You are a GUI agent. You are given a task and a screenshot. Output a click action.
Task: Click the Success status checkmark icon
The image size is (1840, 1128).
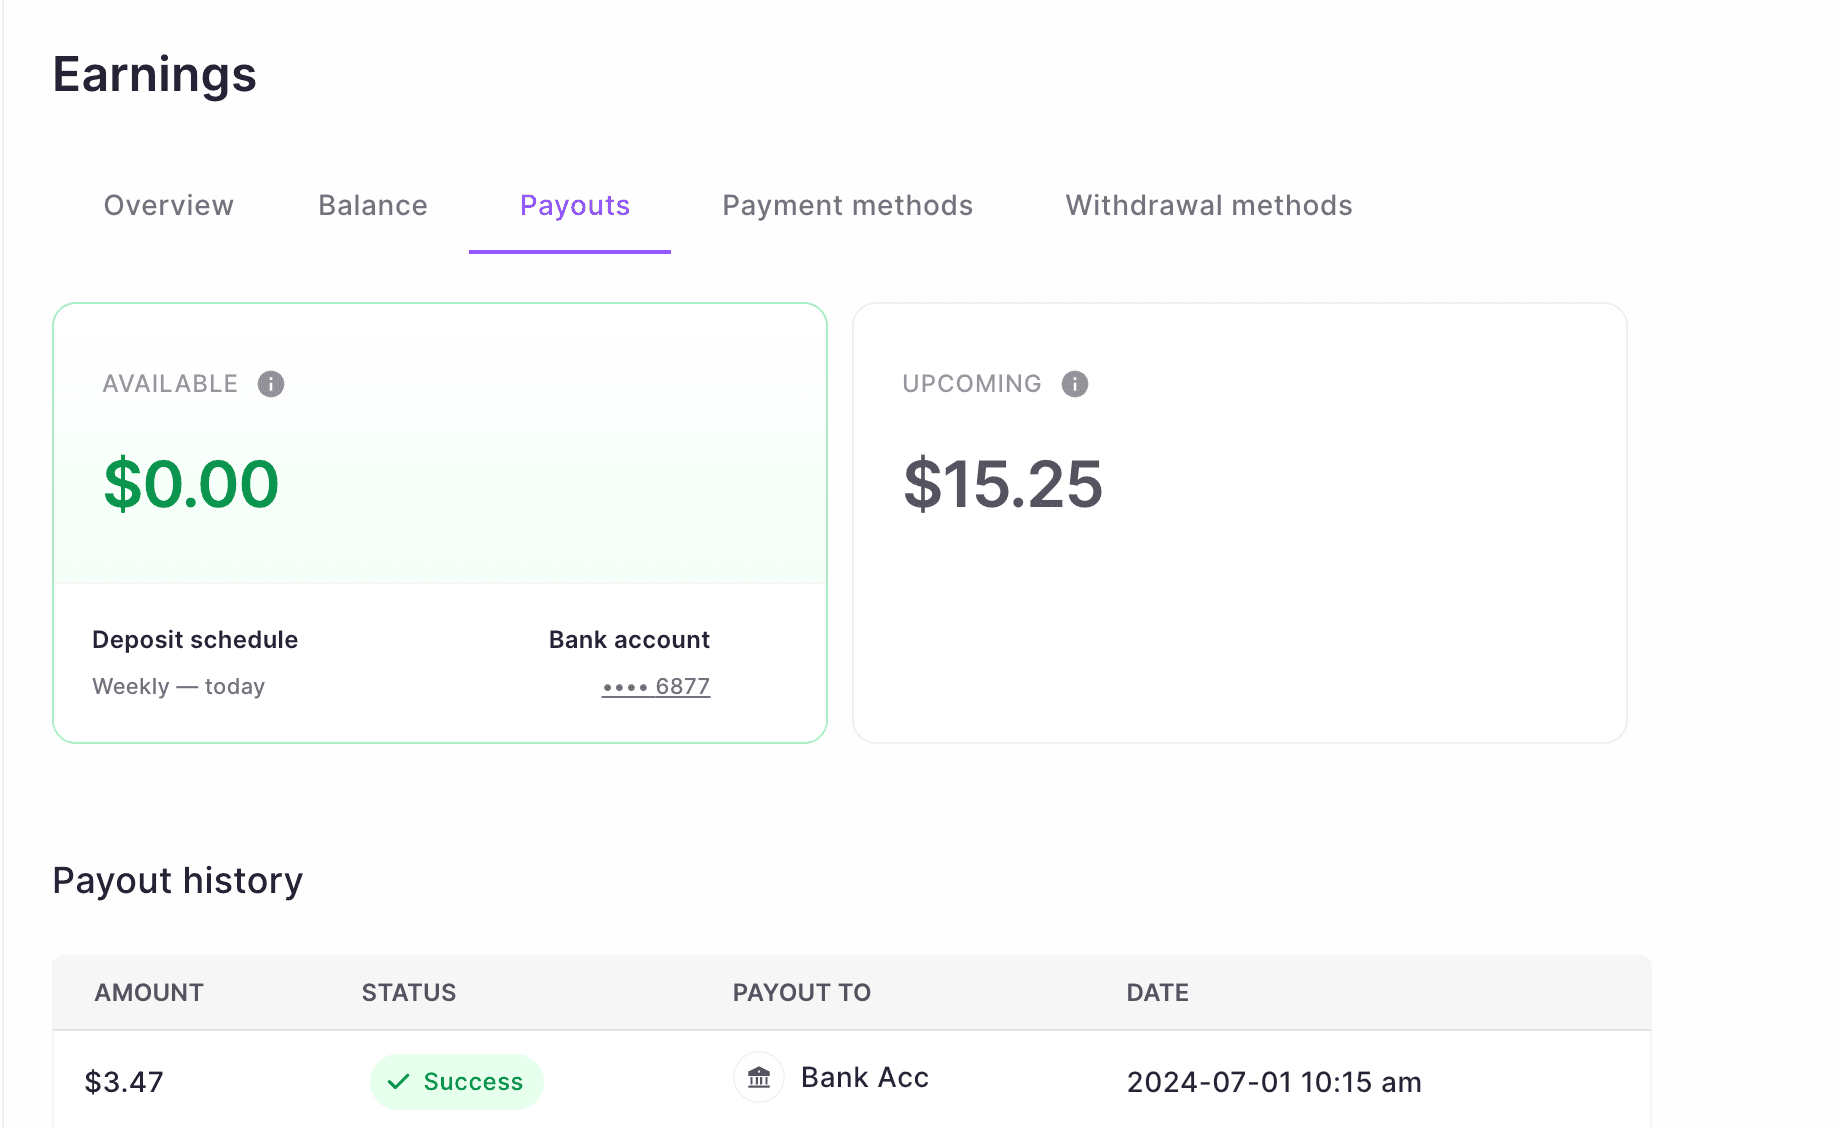pos(399,1082)
